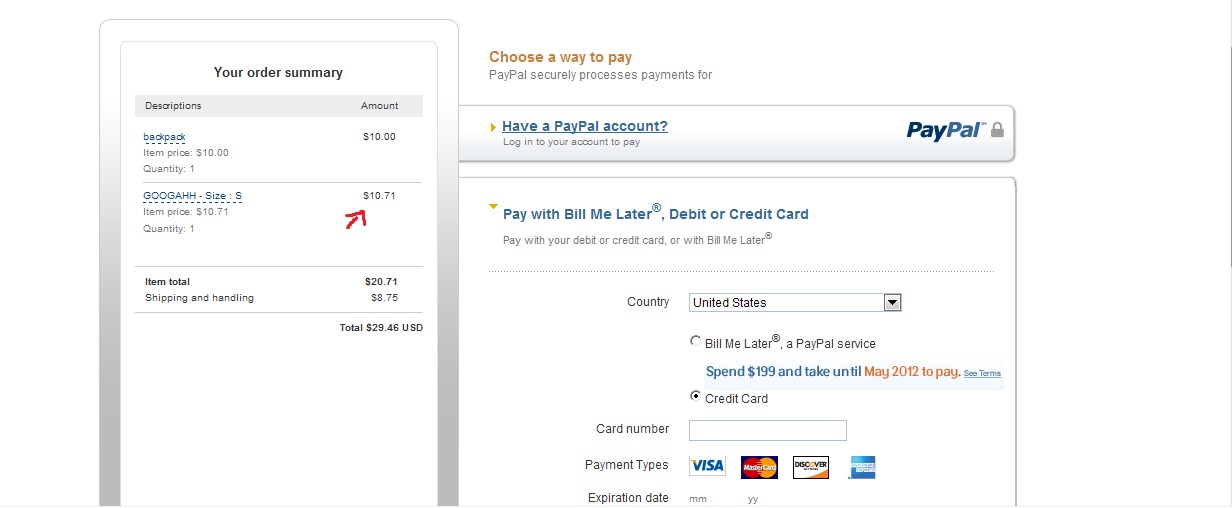Image resolution: width=1232 pixels, height=508 pixels.
Task: Click the American Express card icon
Action: (862, 467)
